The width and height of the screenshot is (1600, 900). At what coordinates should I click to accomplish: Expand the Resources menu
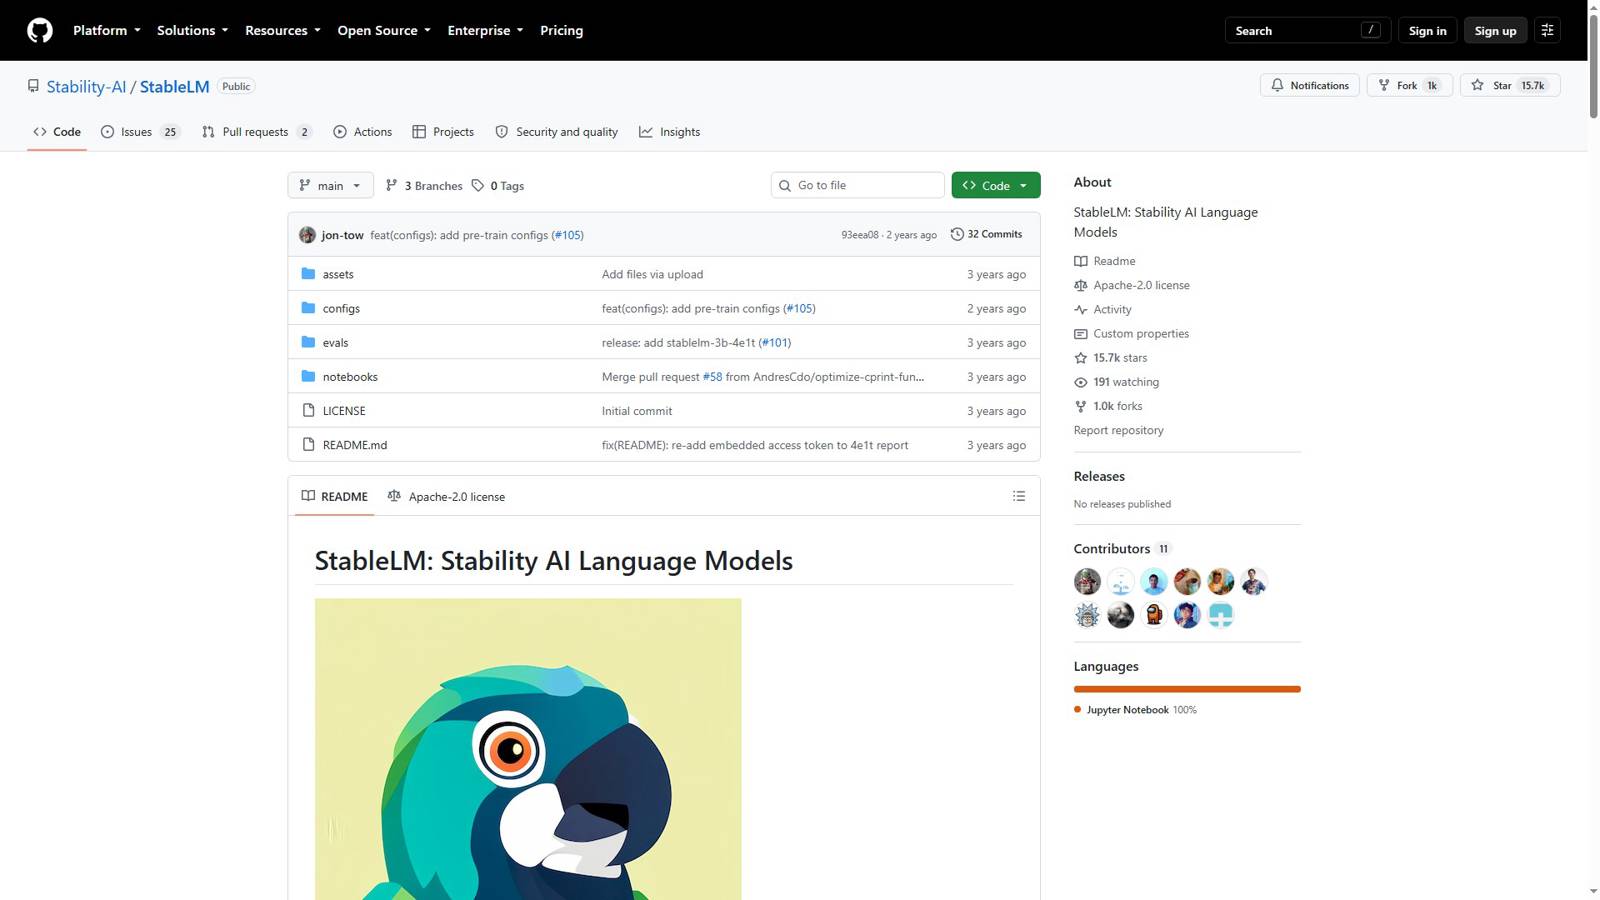click(283, 30)
